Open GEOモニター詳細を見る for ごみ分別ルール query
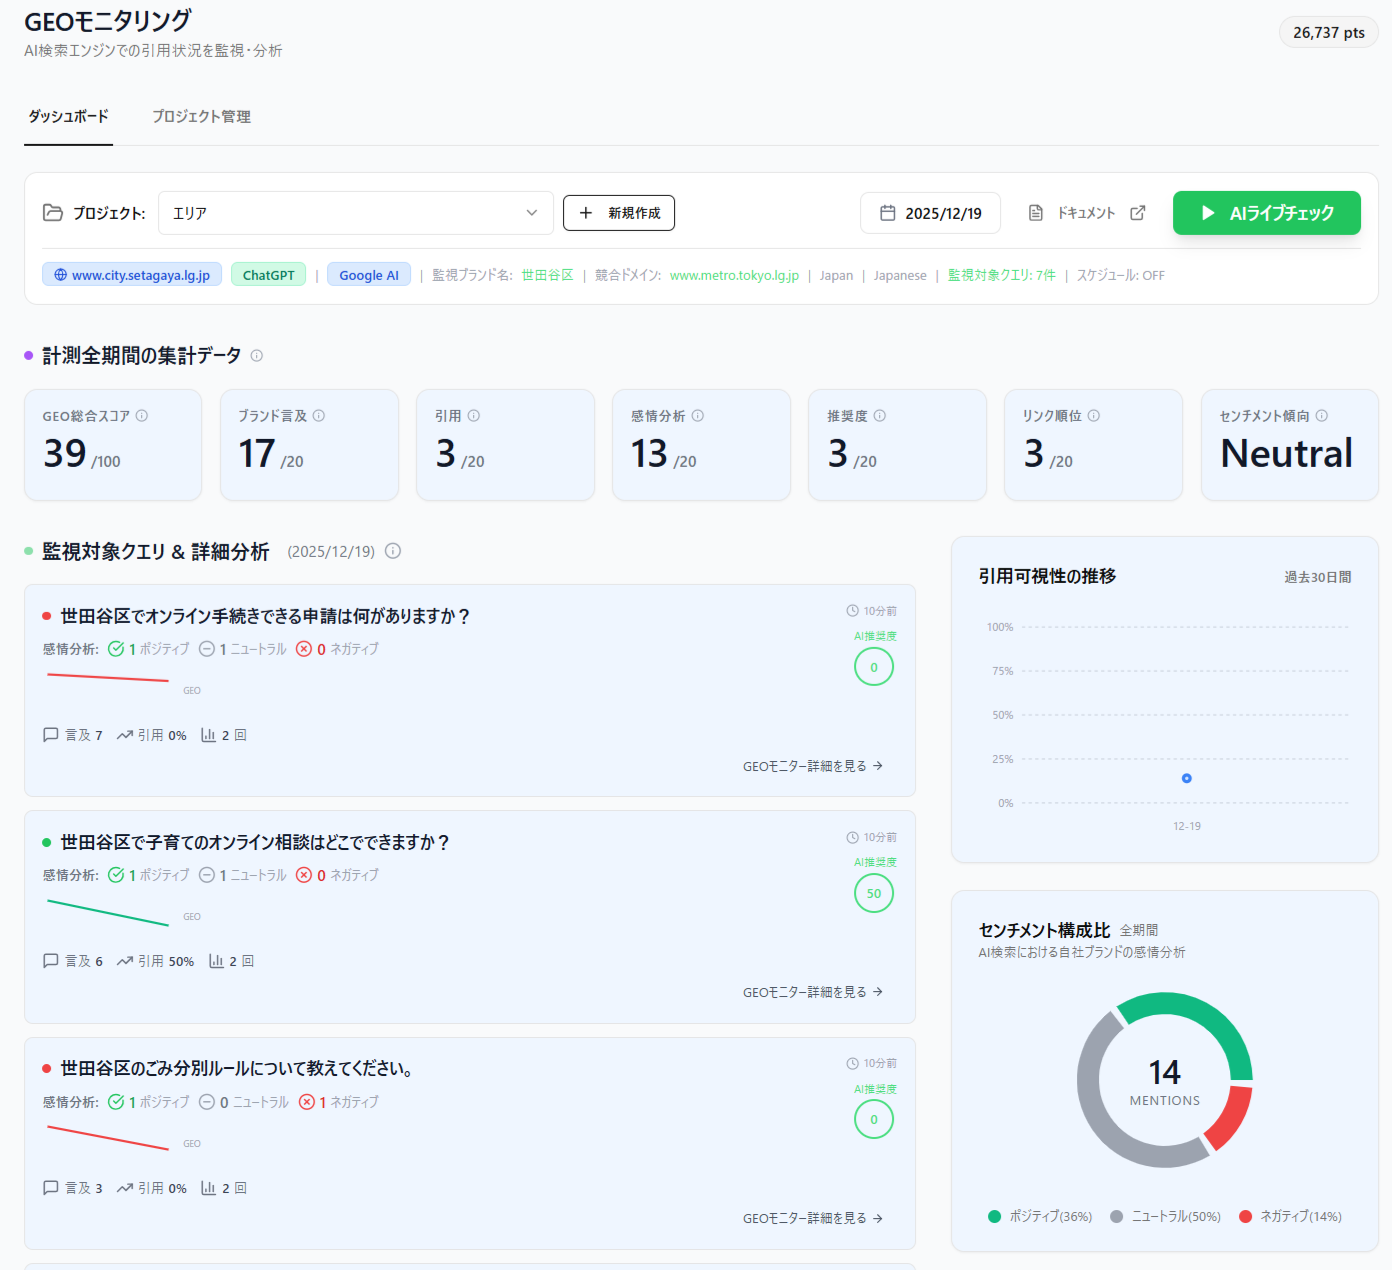Image resolution: width=1392 pixels, height=1270 pixels. point(813,1218)
